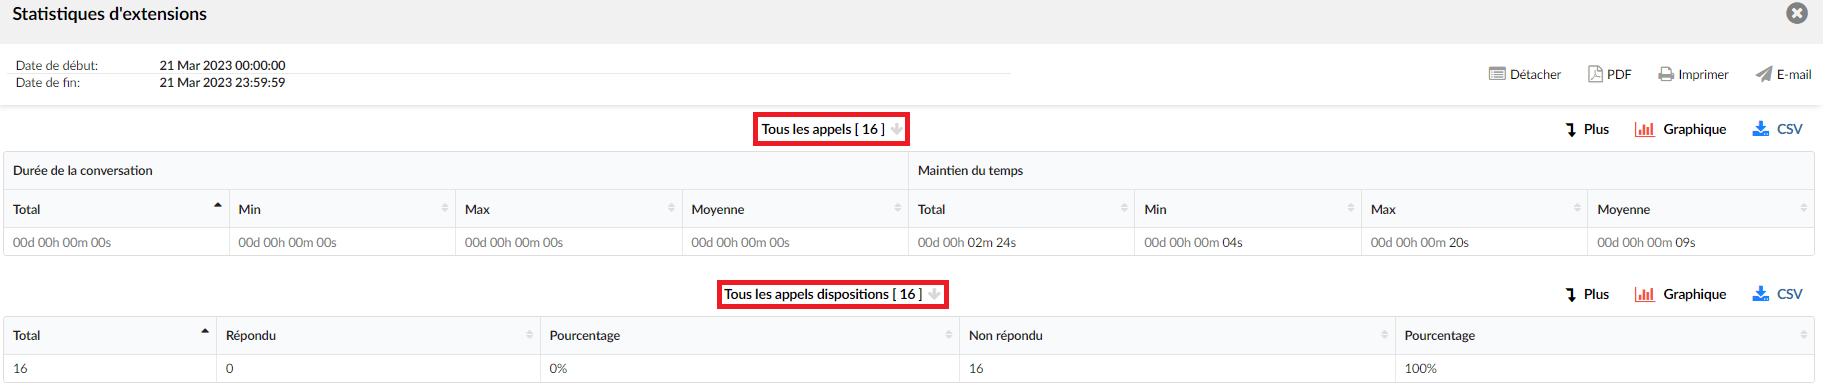
Task: Click the Détacher window icon
Action: (1497, 74)
